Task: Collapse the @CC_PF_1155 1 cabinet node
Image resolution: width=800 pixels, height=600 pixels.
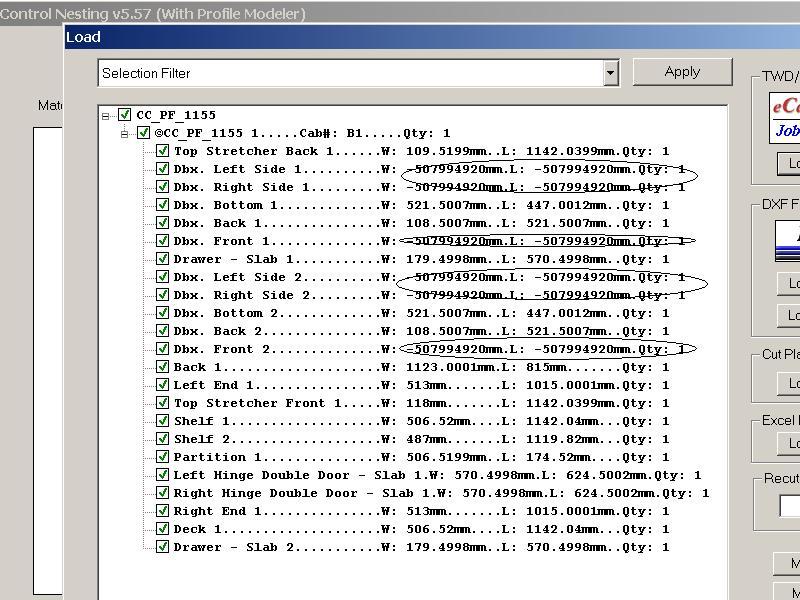Action: click(x=124, y=134)
